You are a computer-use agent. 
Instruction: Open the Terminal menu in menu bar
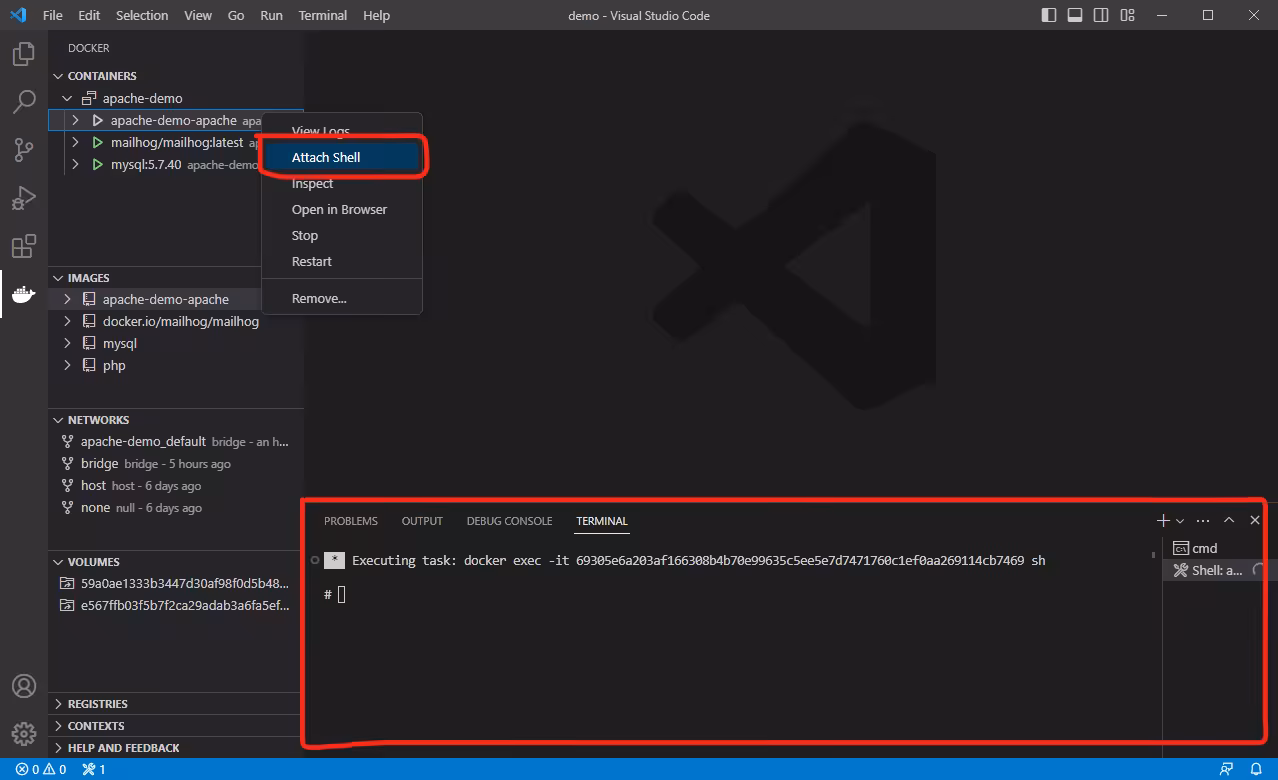[x=323, y=15]
